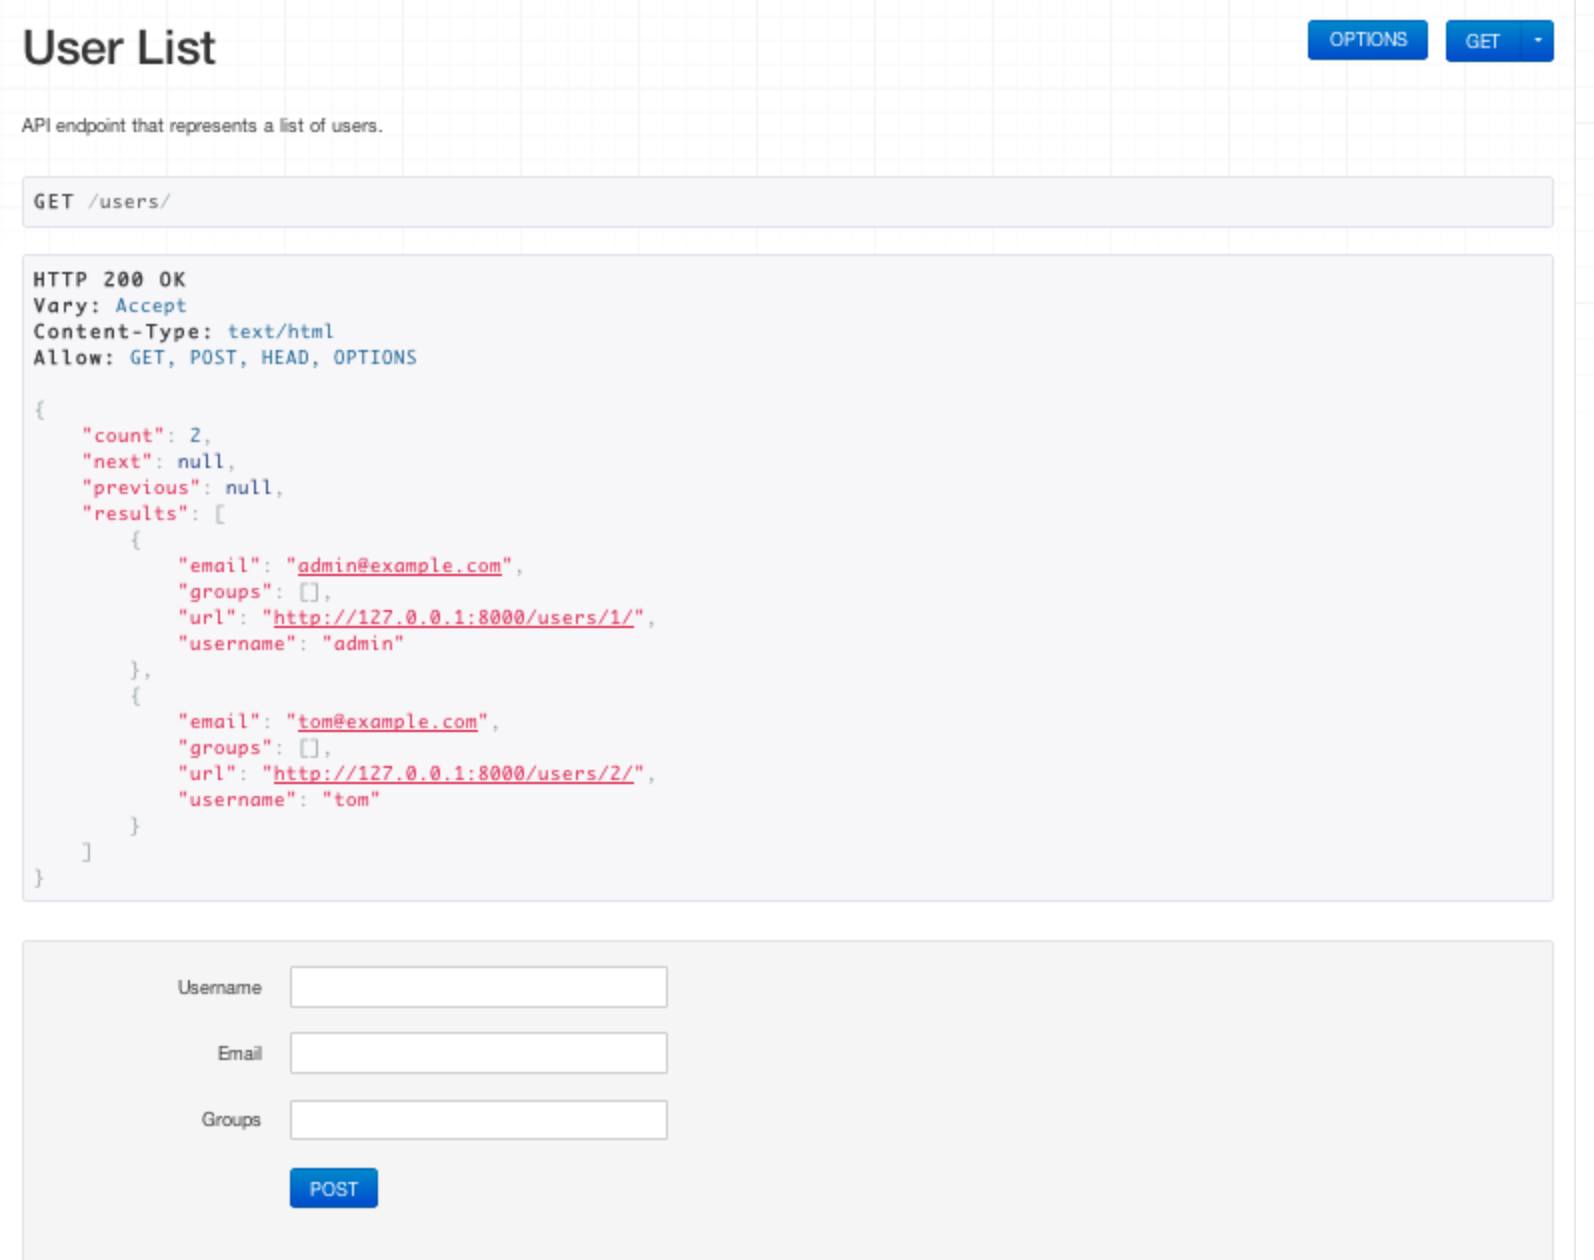Follow the users/2/ URL link
The height and width of the screenshot is (1260, 1594).
453,774
